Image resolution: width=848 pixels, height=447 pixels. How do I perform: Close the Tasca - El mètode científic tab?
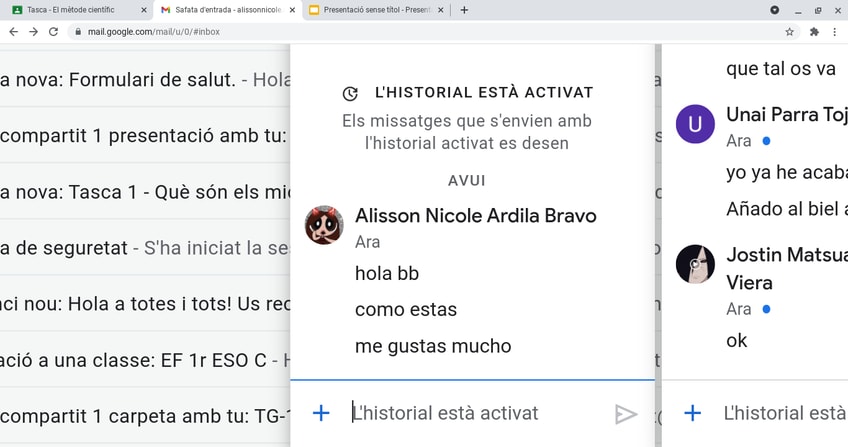tap(144, 10)
